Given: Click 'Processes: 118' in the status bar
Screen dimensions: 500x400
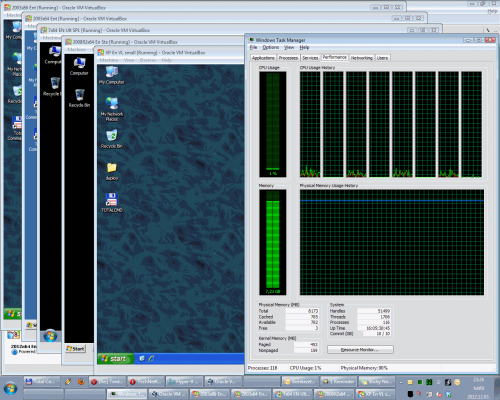Looking at the screenshot, I should pos(263,368).
